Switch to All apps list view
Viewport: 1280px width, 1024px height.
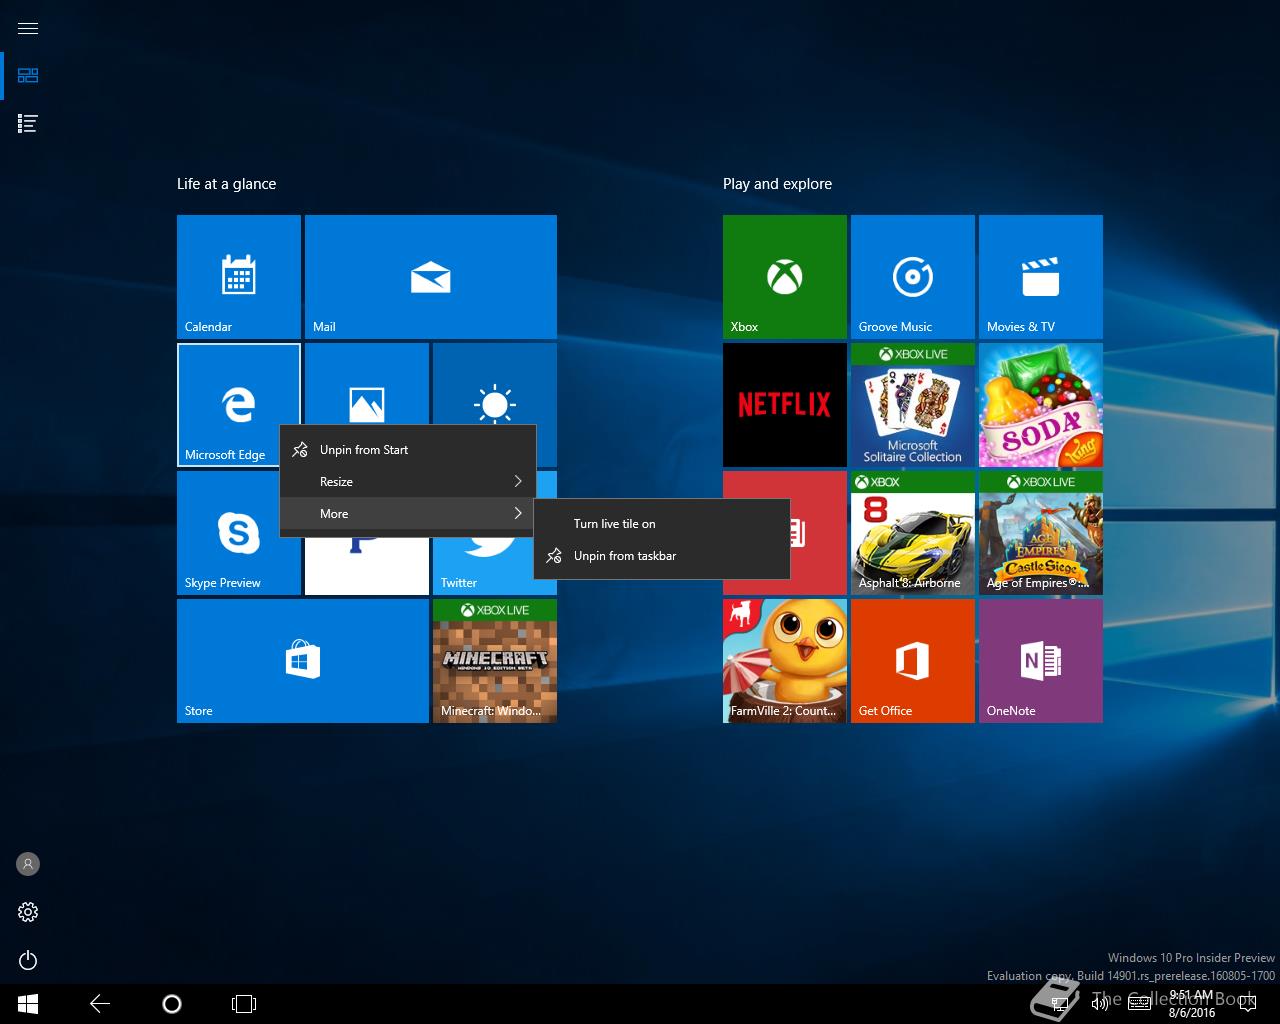pyautogui.click(x=28, y=124)
